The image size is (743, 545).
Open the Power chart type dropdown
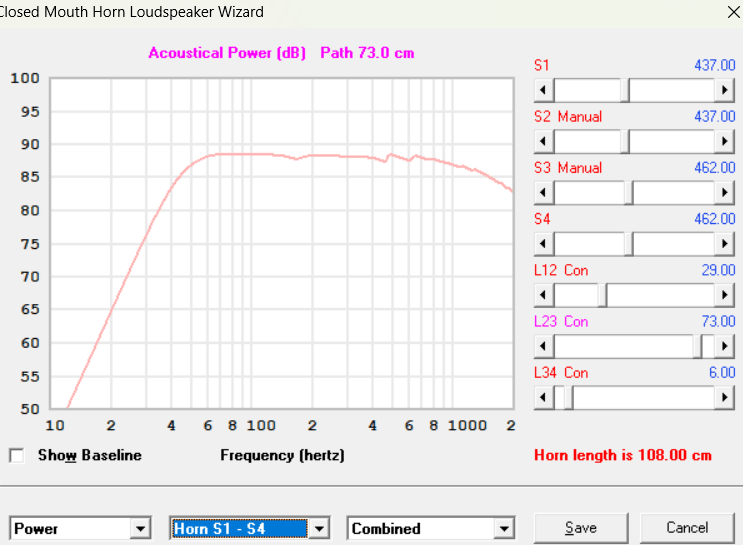tap(140, 528)
